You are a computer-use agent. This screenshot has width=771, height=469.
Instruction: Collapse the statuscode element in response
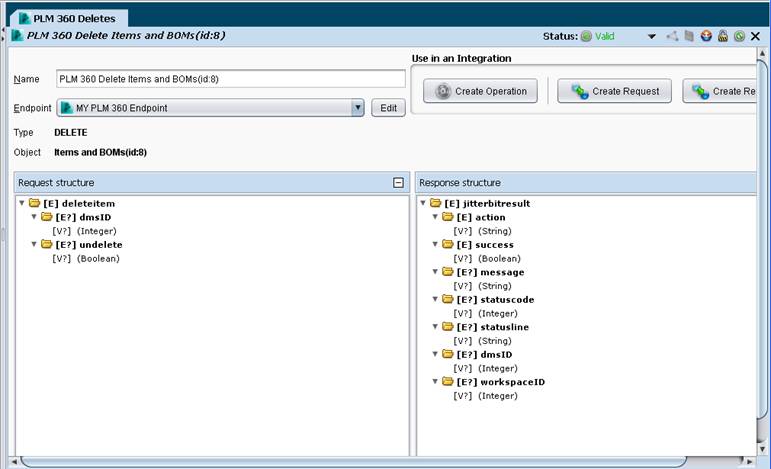[x=435, y=299]
